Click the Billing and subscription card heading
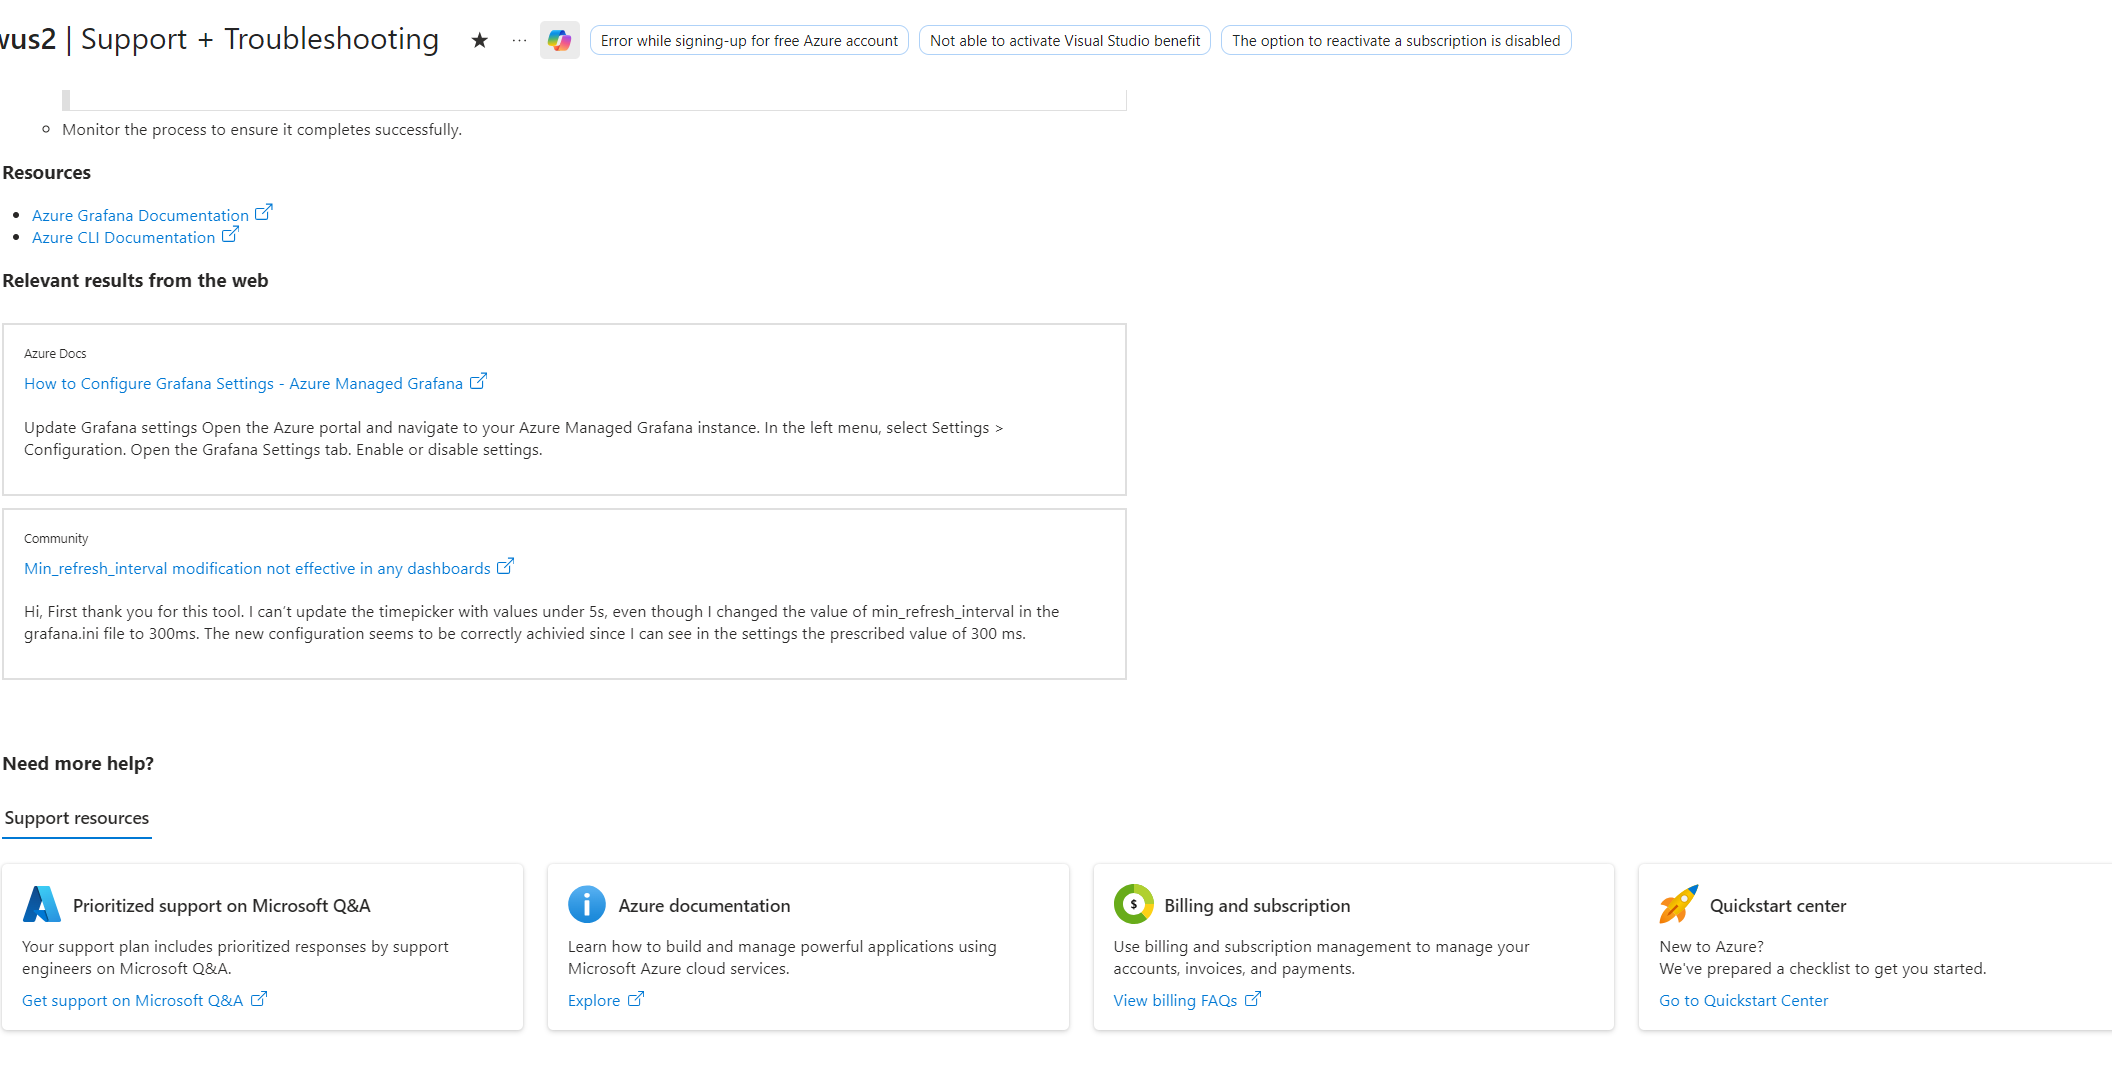2112x1067 pixels. [x=1257, y=905]
